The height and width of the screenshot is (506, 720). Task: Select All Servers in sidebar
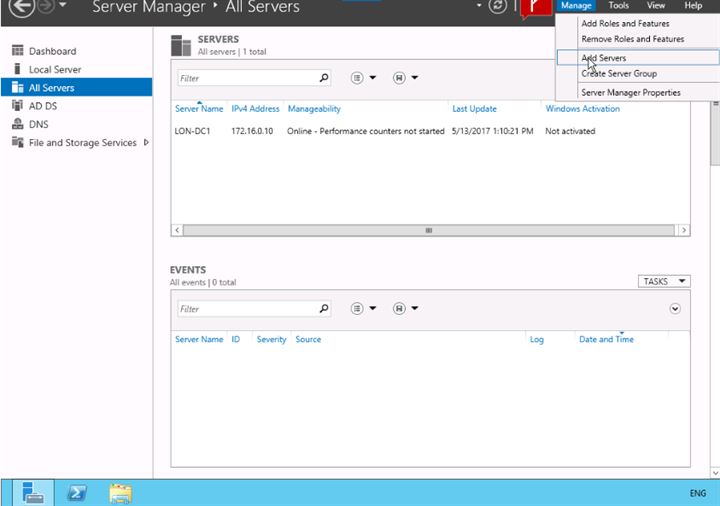77,87
